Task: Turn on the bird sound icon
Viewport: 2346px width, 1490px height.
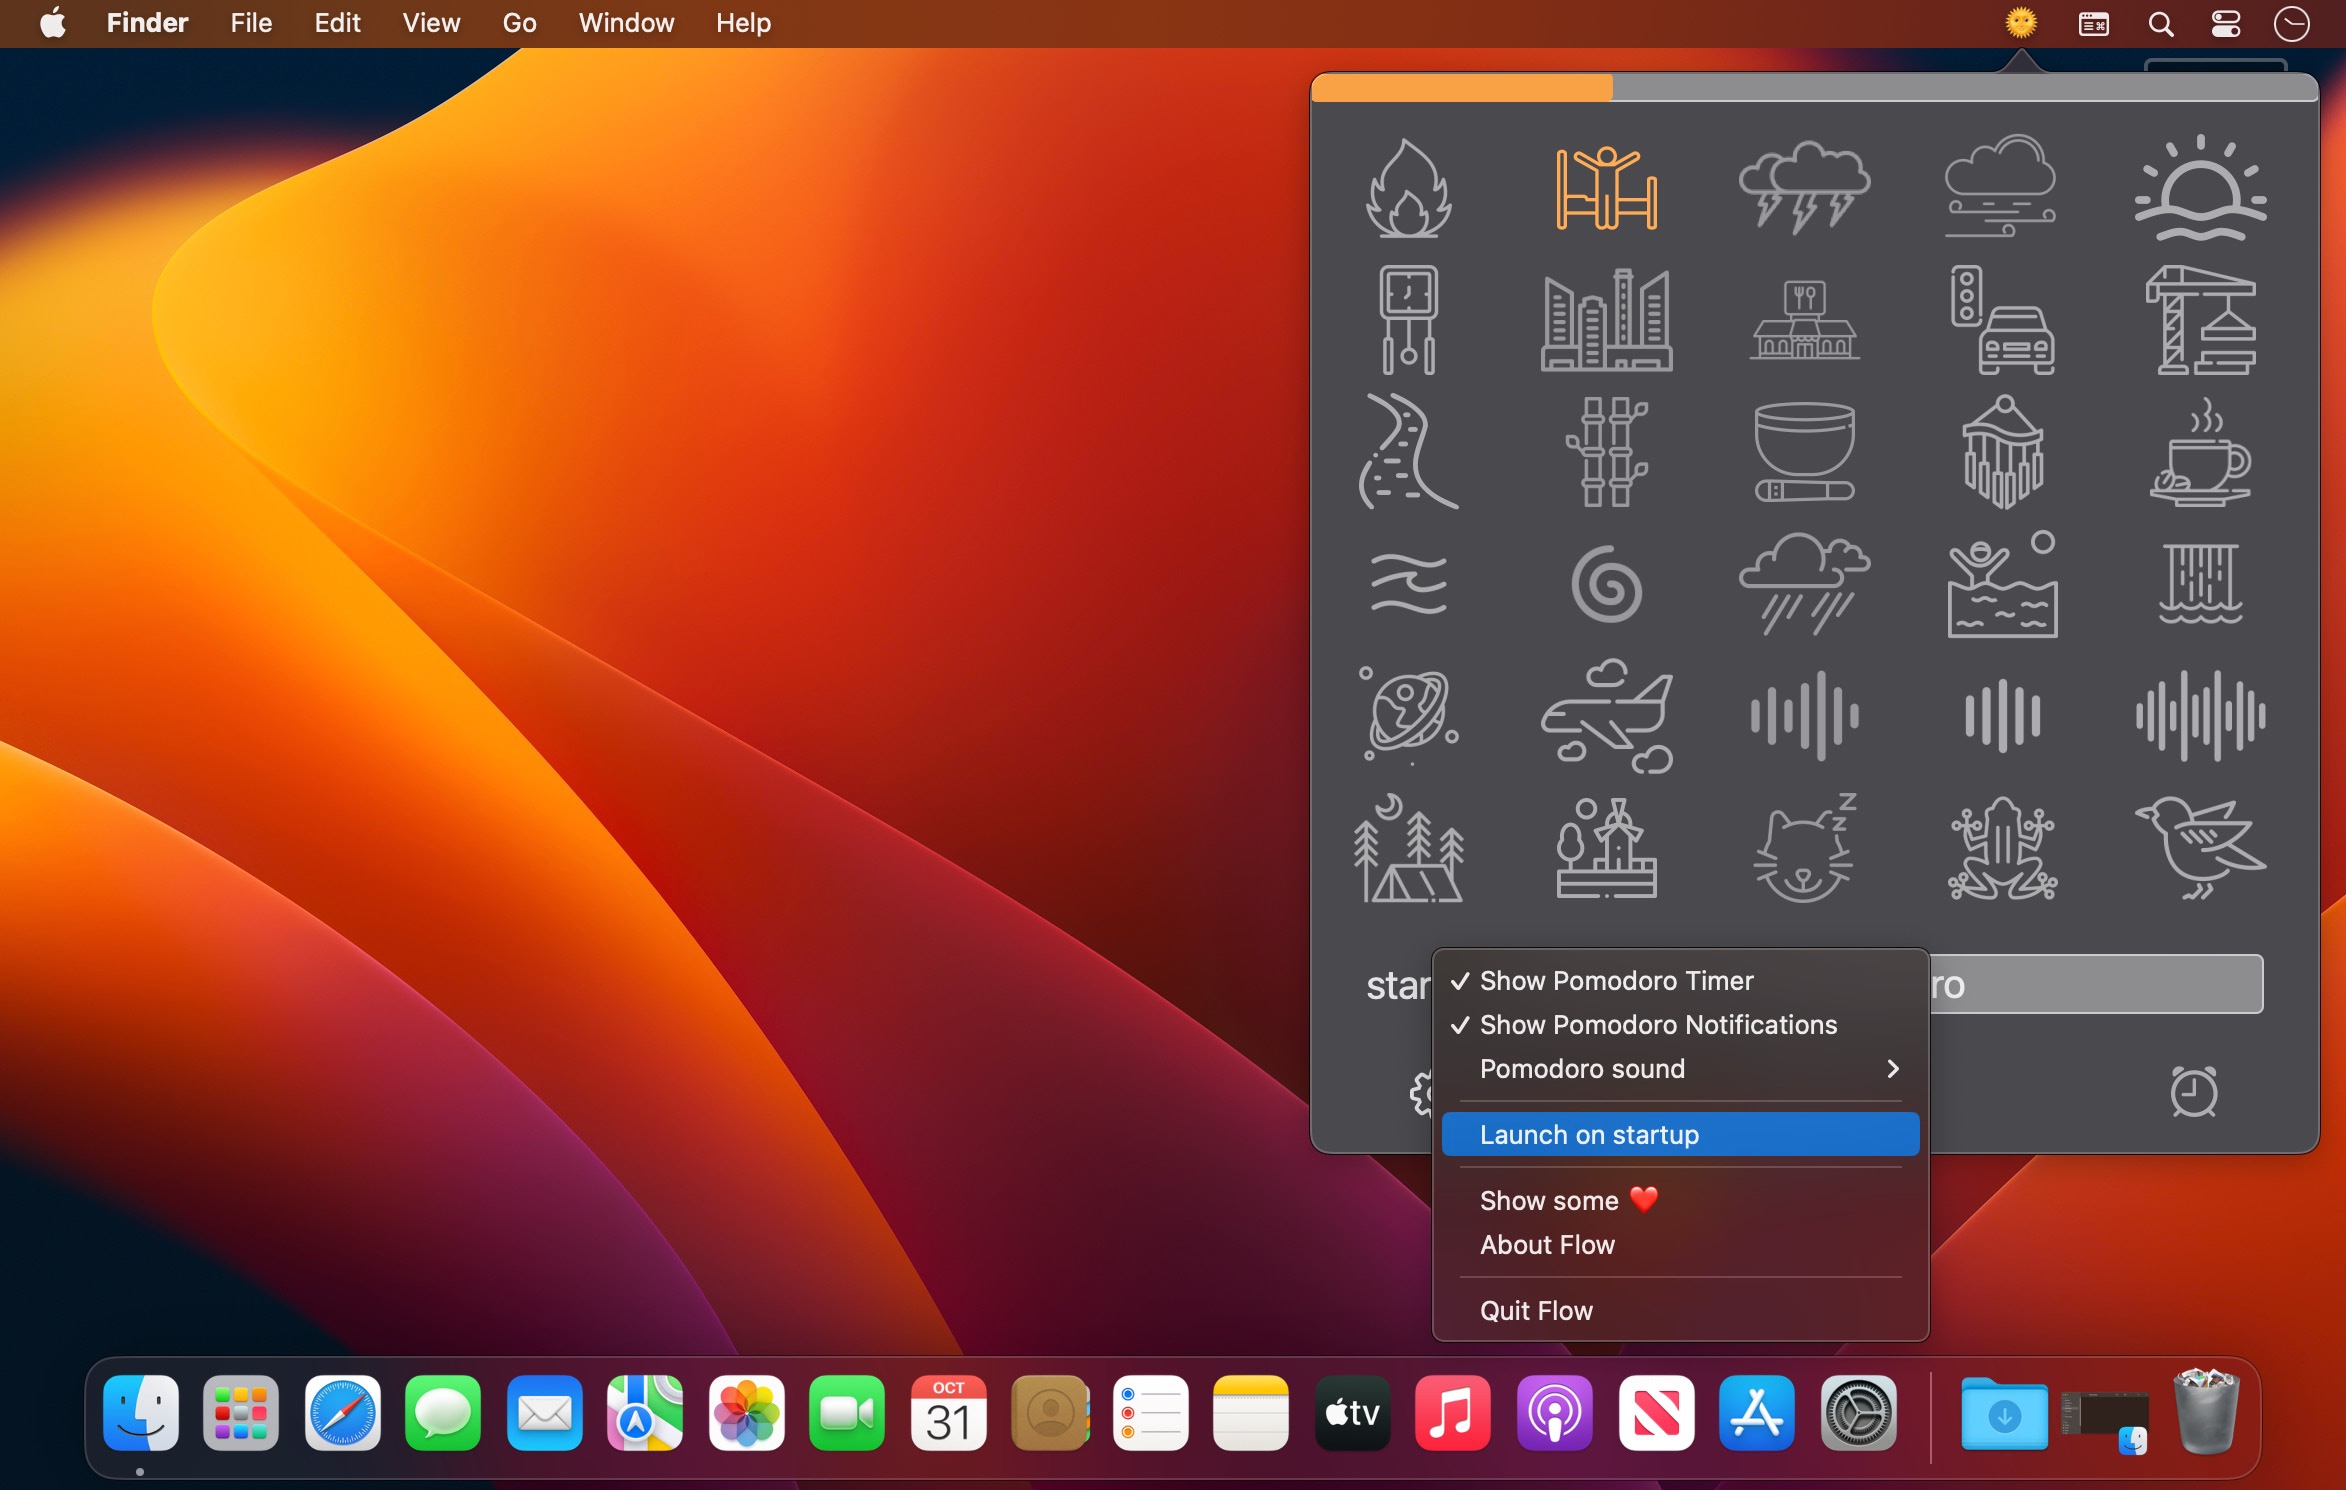Action: pos(2199,848)
